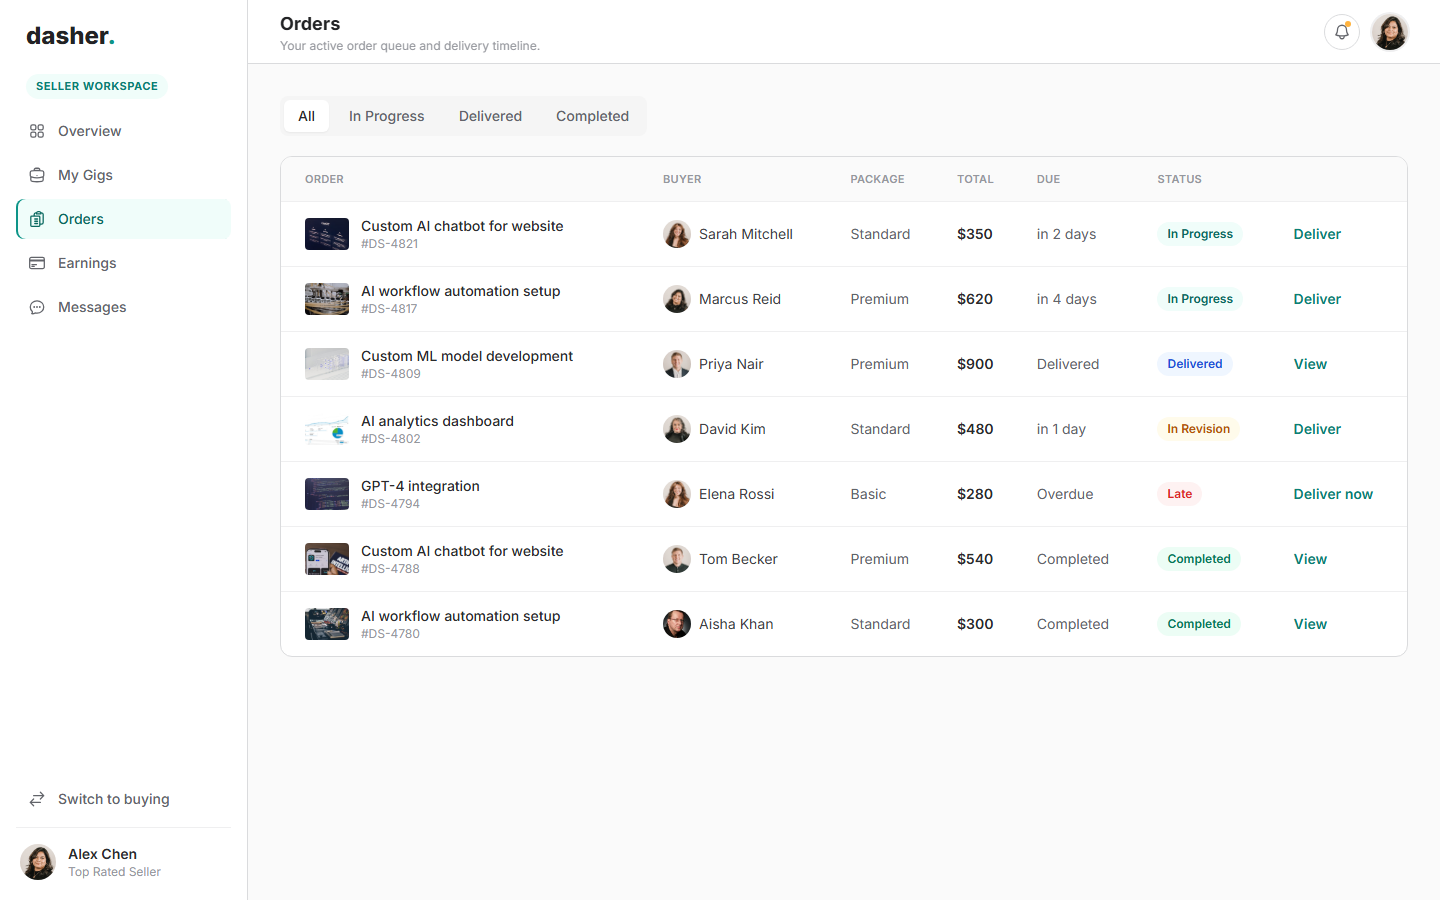Click the In Revision status badge
This screenshot has height=900, width=1440.
point(1198,429)
